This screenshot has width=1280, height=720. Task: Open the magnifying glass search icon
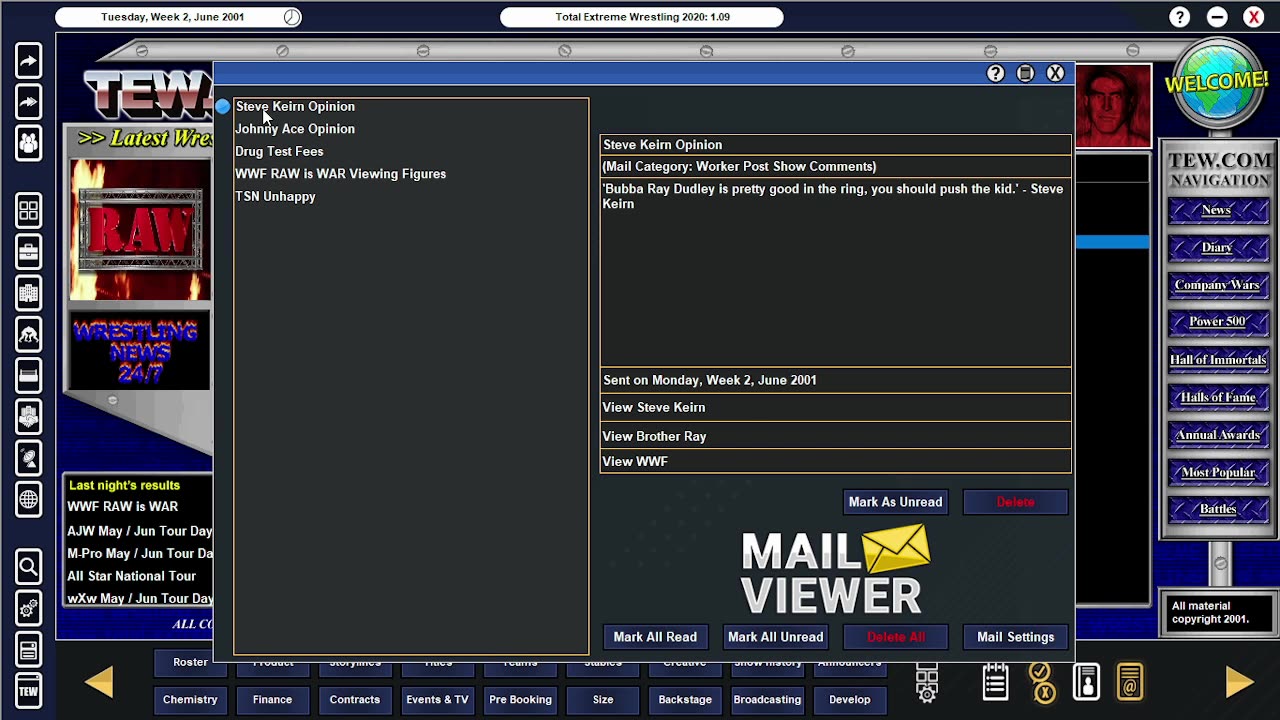pos(28,567)
